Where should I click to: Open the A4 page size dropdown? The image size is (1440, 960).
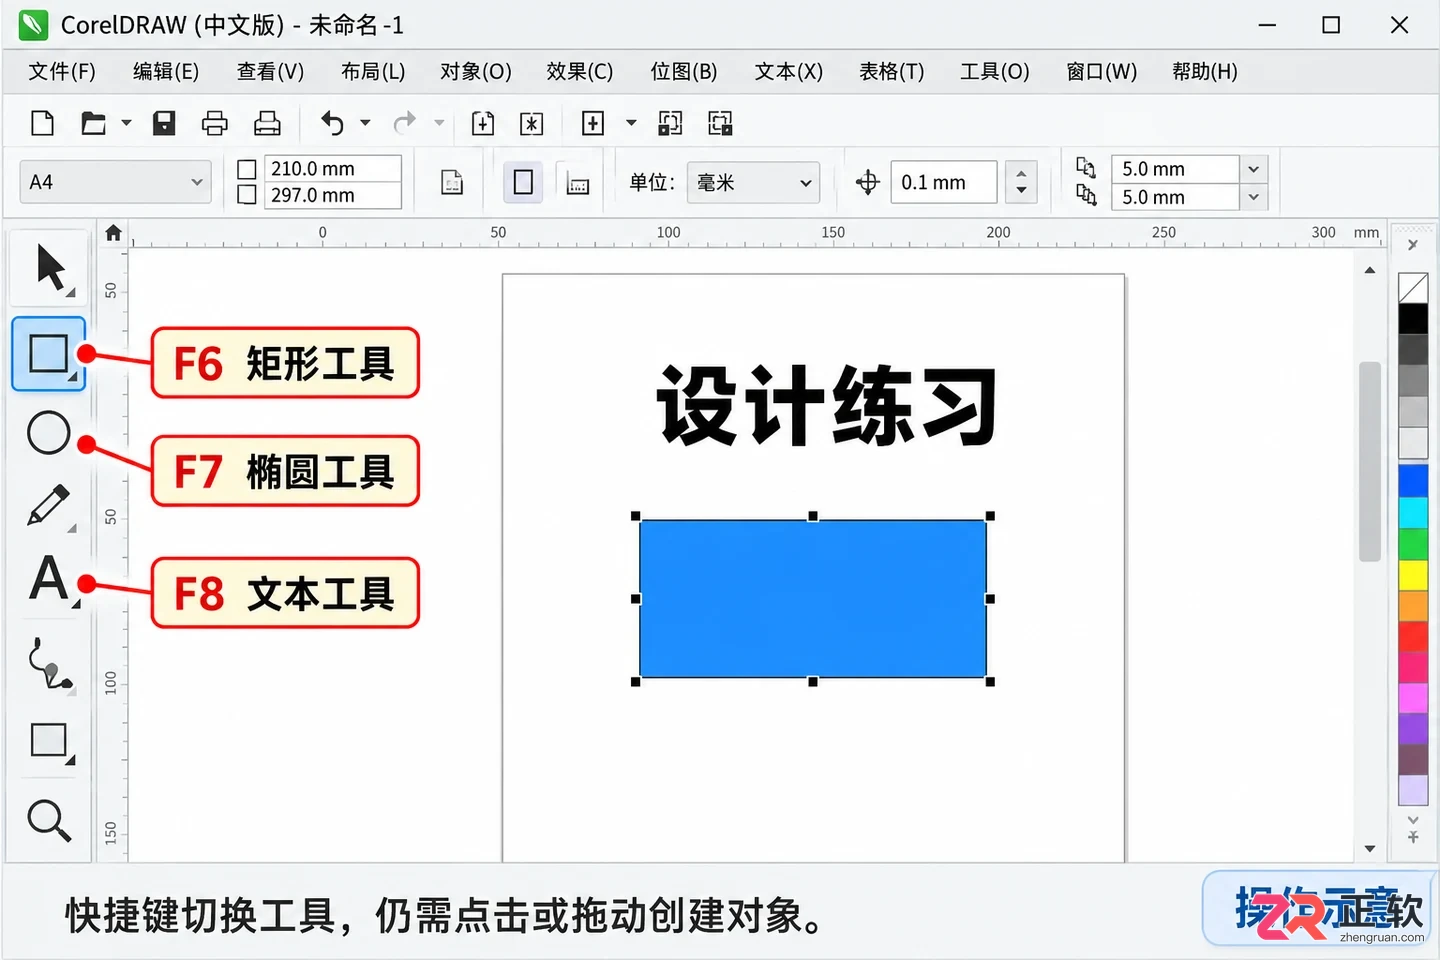click(115, 182)
